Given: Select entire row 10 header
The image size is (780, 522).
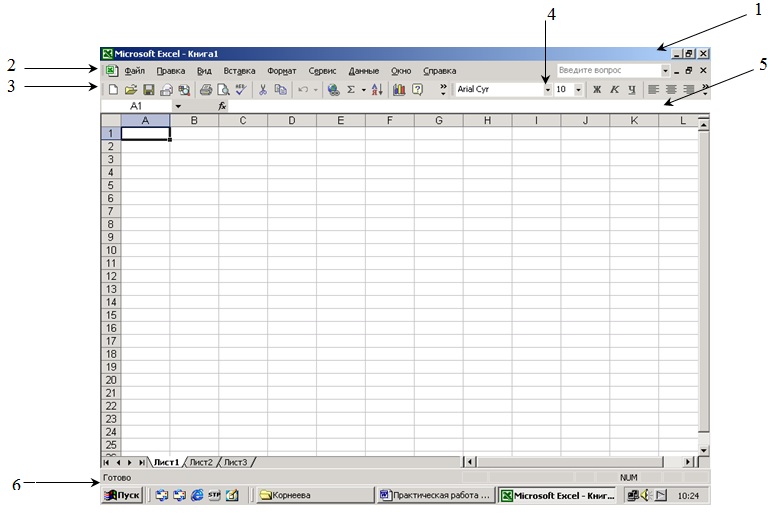Looking at the screenshot, I should point(111,250).
